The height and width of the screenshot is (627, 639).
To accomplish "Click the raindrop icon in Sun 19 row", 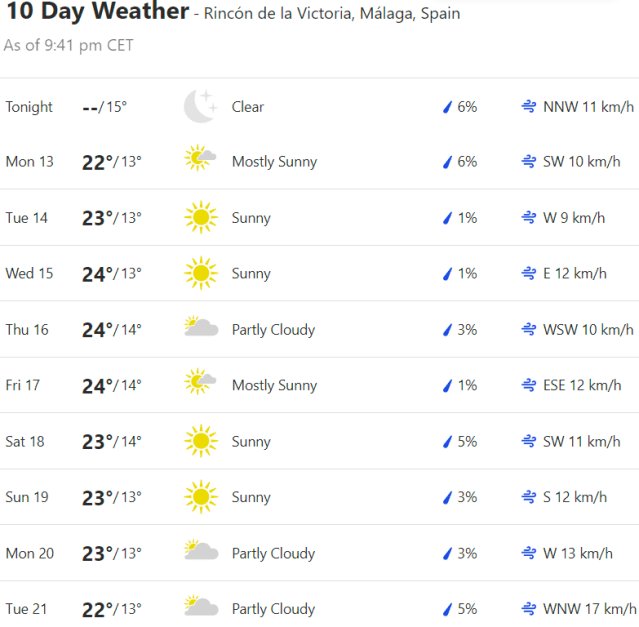I will pyautogui.click(x=448, y=497).
